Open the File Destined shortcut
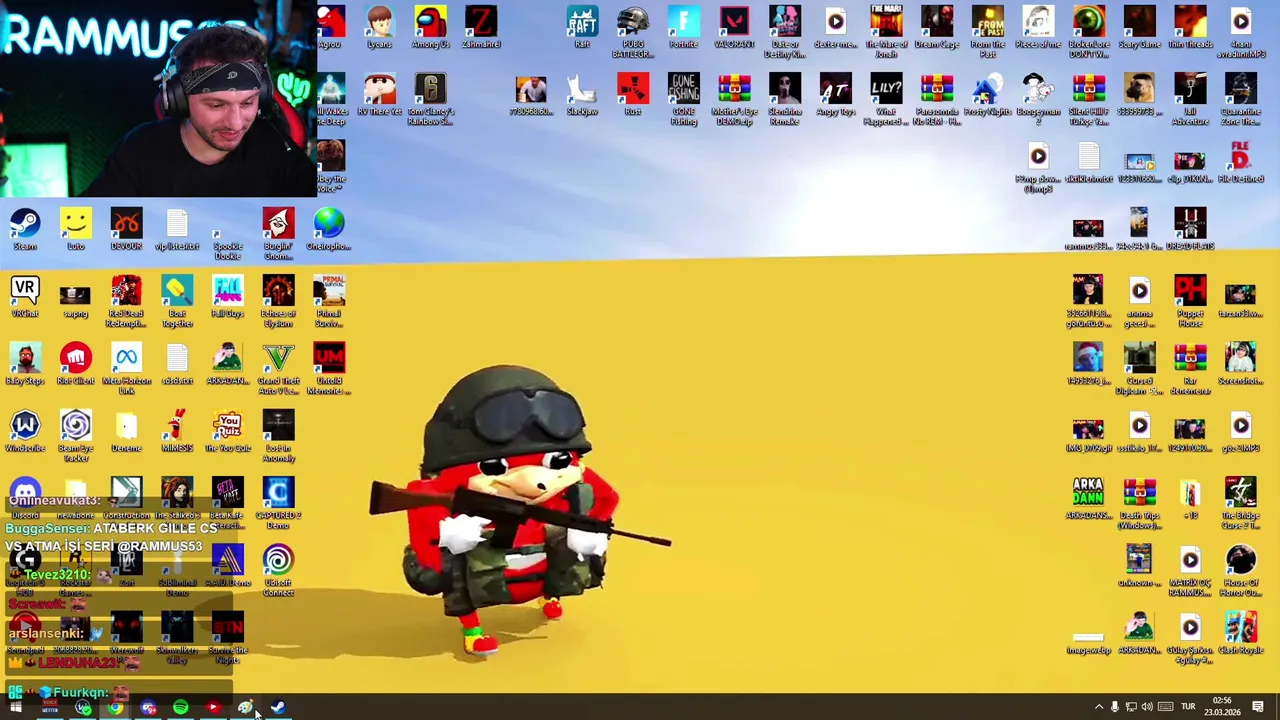The width and height of the screenshot is (1280, 720). (x=1240, y=162)
